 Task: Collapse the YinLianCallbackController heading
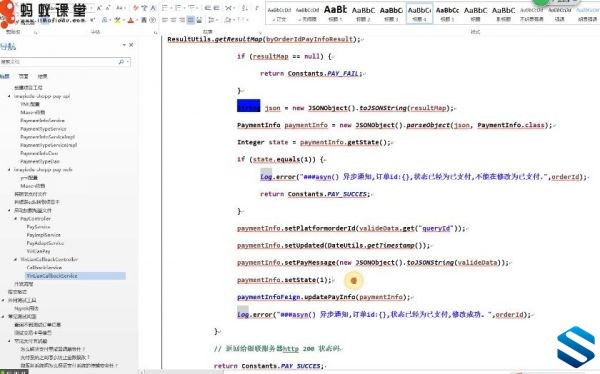point(15,260)
